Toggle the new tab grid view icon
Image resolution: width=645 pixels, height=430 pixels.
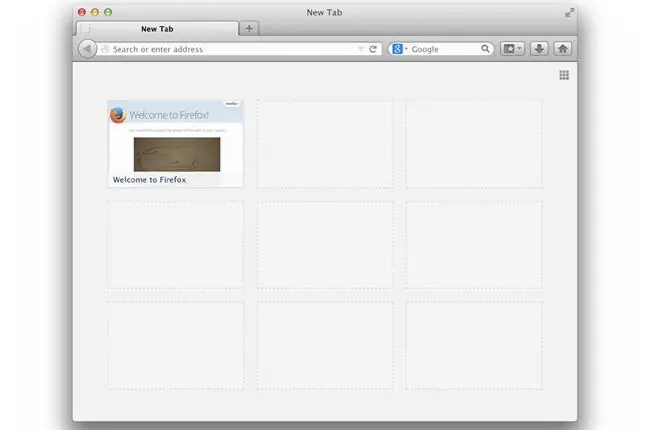click(x=564, y=75)
